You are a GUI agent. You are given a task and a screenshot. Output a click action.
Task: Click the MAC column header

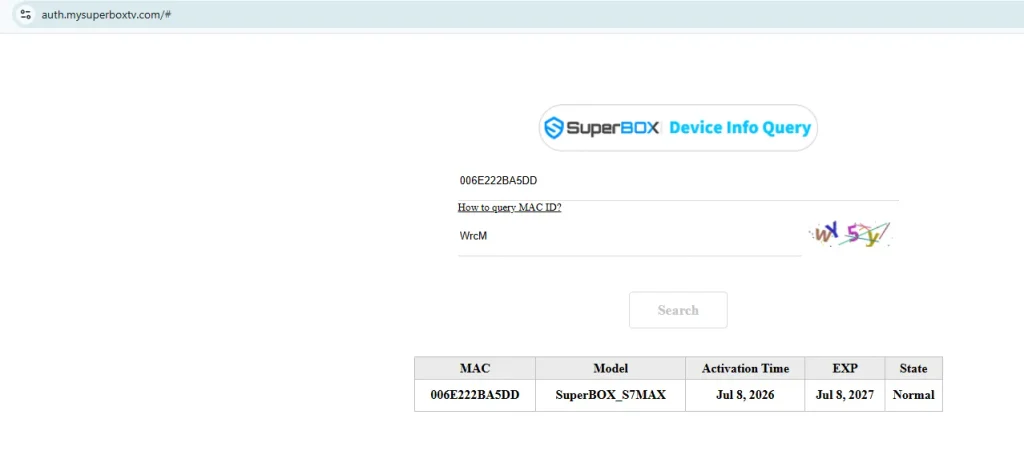(475, 368)
